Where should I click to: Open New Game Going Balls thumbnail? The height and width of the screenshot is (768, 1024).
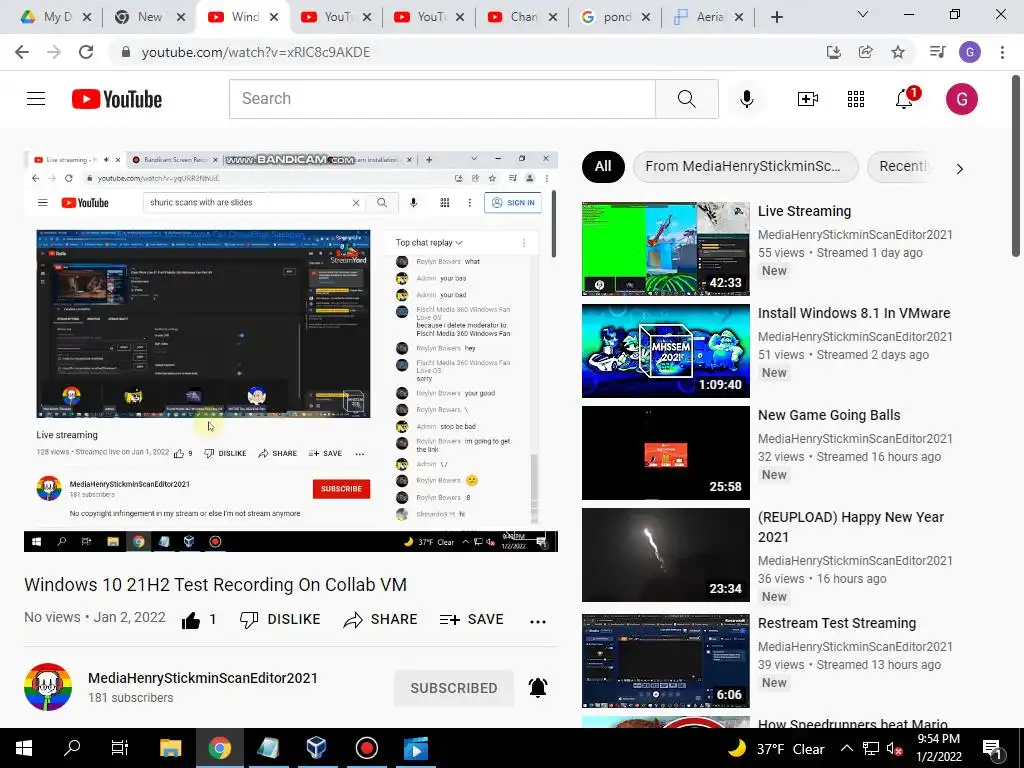[x=665, y=453]
